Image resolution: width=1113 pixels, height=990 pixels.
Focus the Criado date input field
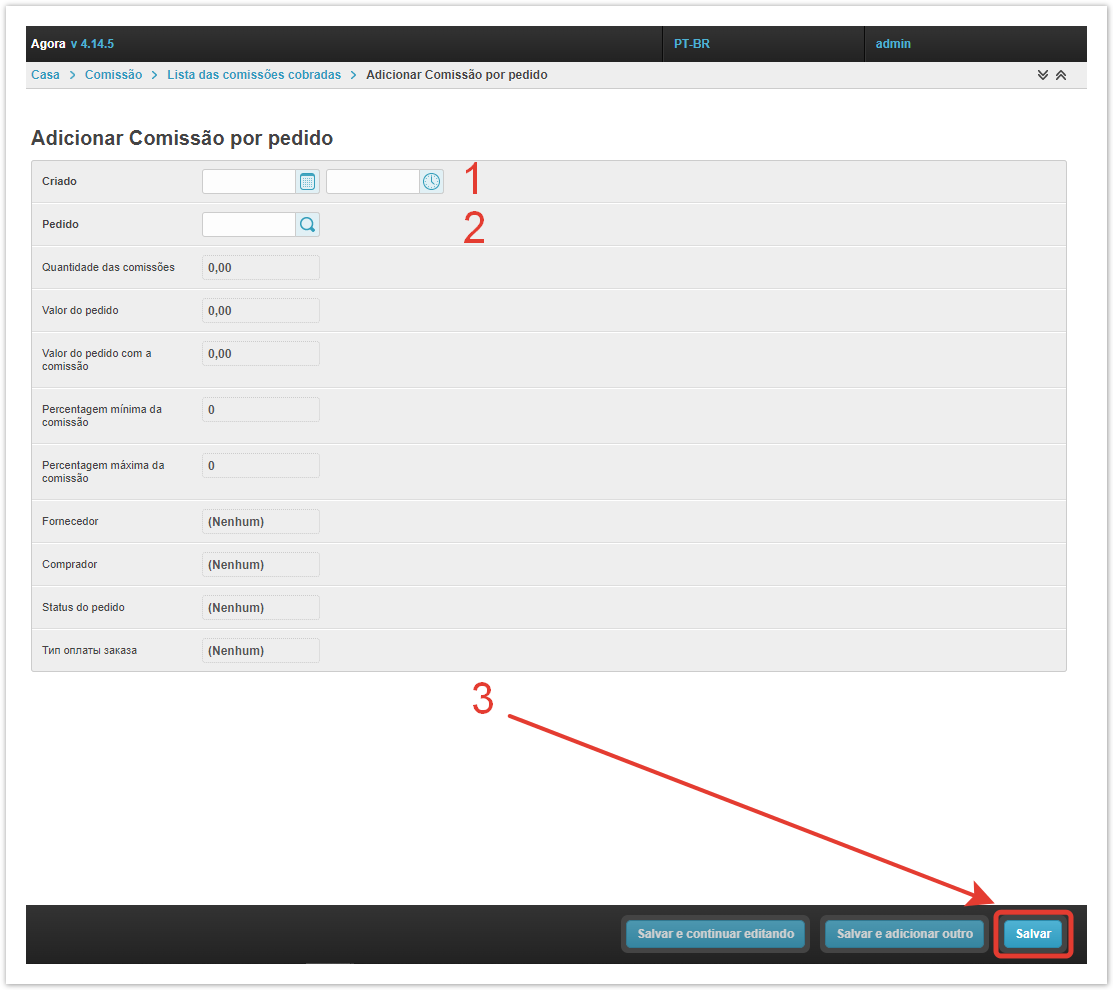(249, 182)
